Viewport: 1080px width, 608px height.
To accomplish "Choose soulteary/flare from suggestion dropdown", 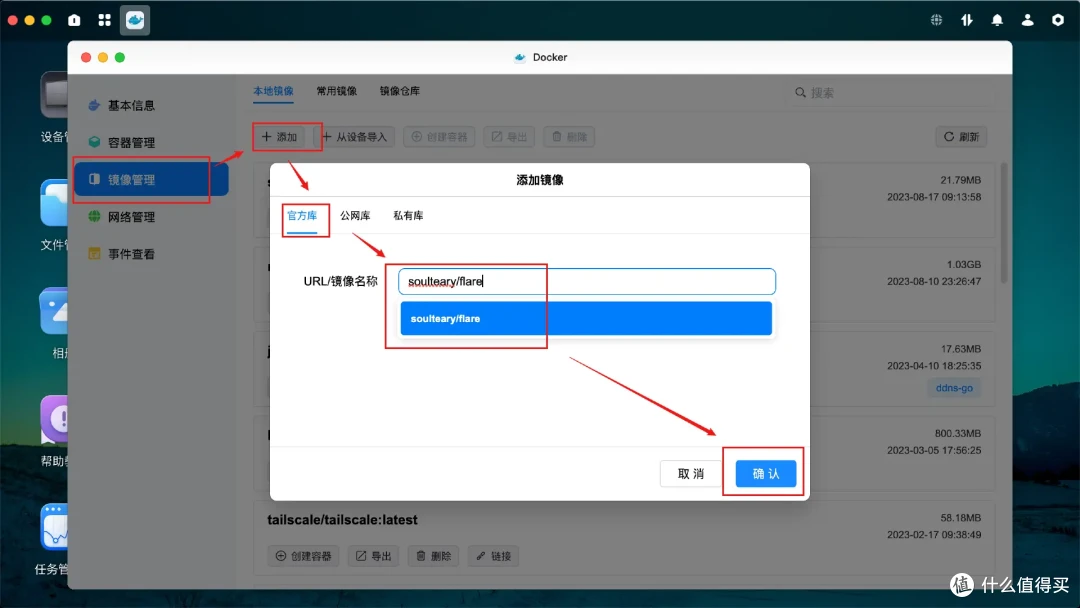I will pyautogui.click(x=586, y=318).
